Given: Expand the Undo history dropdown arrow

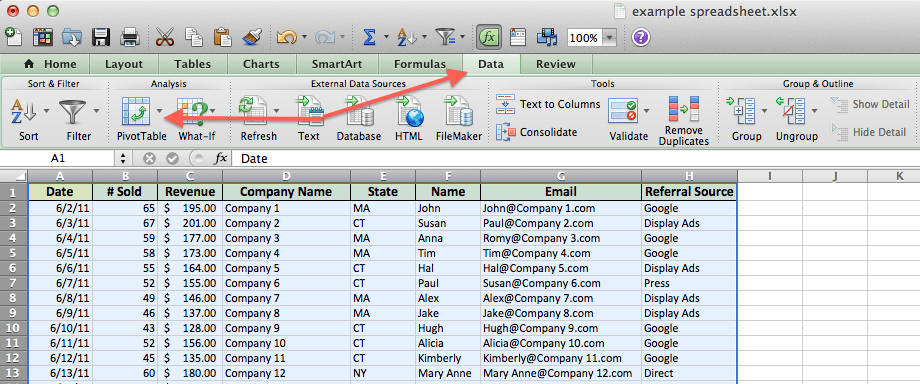Looking at the screenshot, I should coord(305,38).
